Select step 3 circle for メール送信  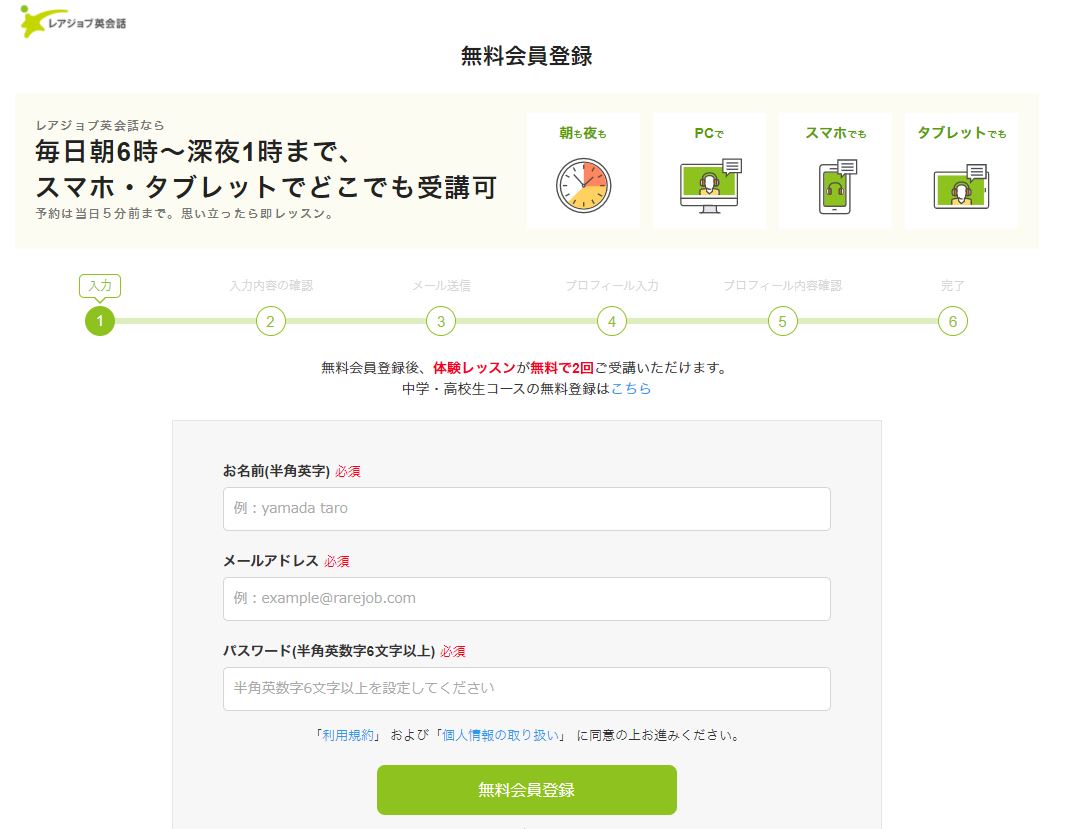(441, 321)
